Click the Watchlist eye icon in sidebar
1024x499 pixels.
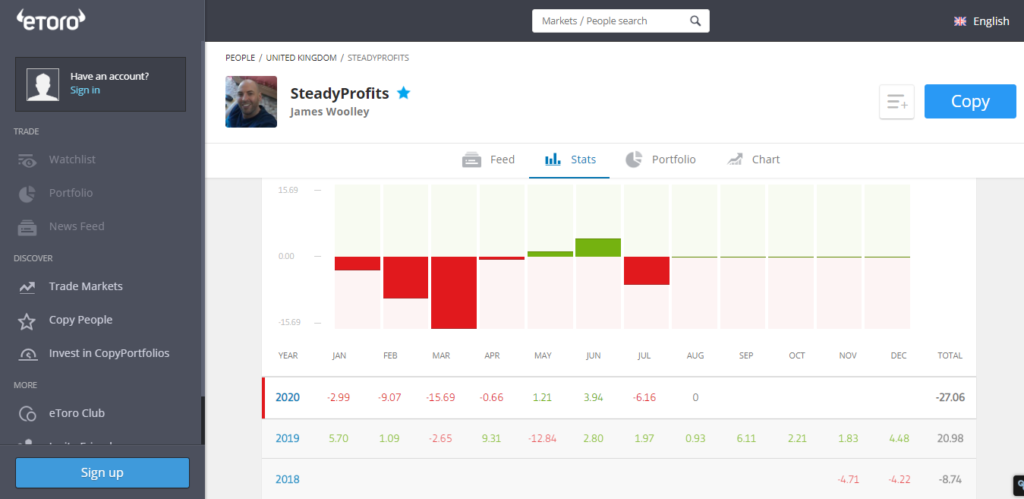pos(27,159)
